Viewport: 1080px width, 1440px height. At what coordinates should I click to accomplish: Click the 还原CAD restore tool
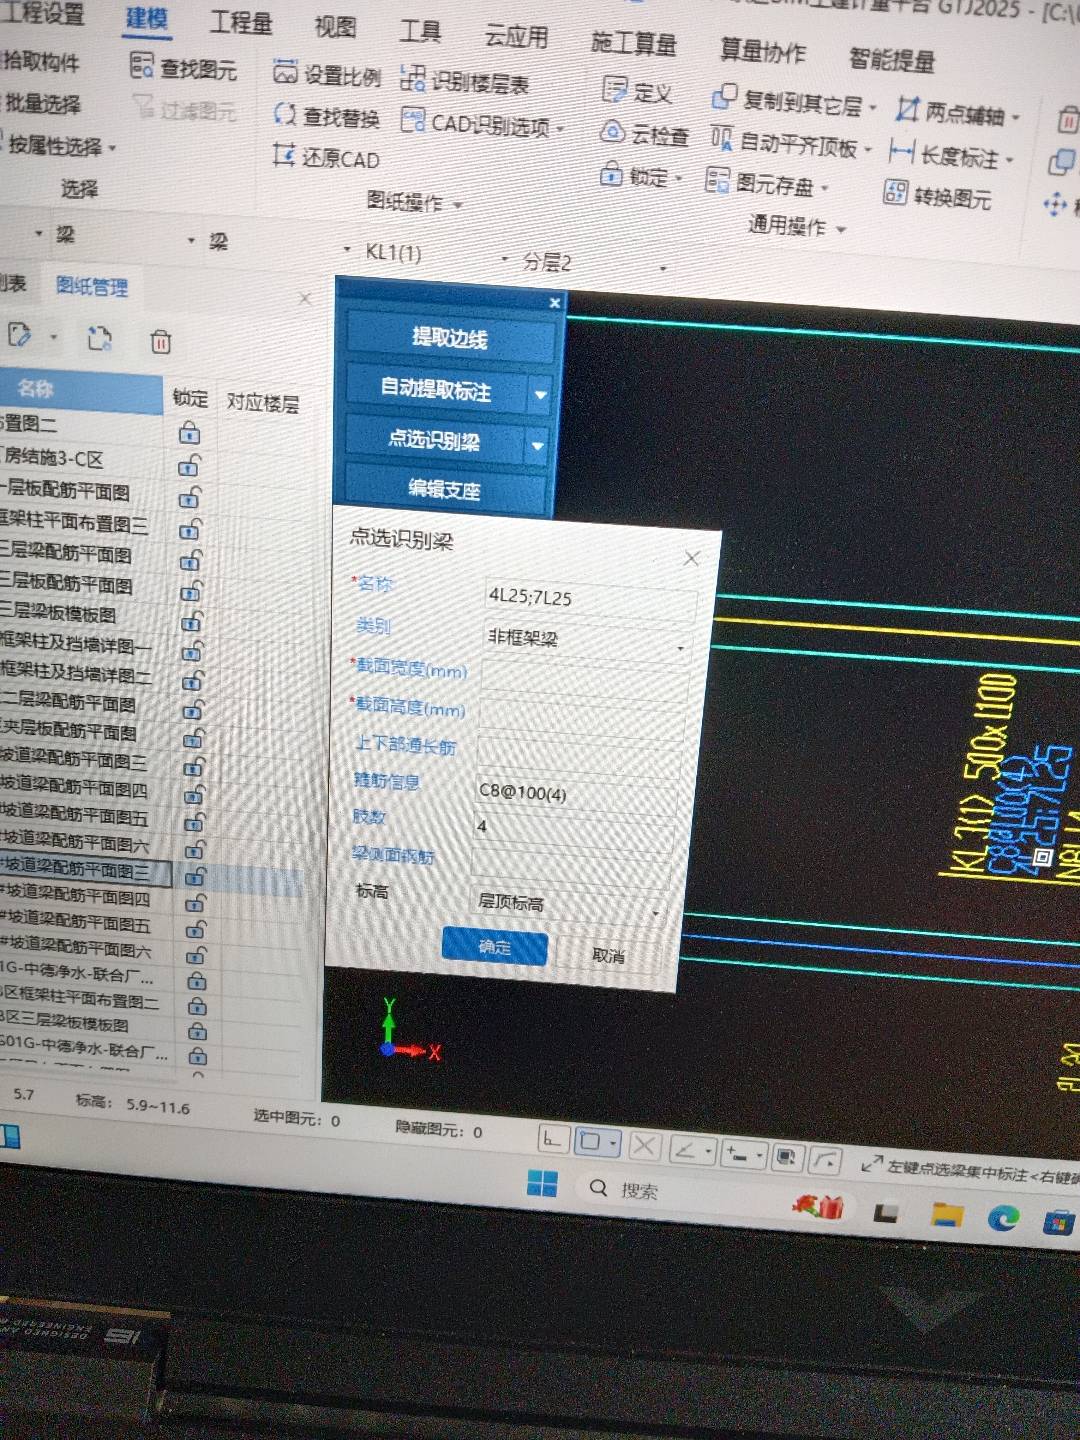(x=327, y=157)
